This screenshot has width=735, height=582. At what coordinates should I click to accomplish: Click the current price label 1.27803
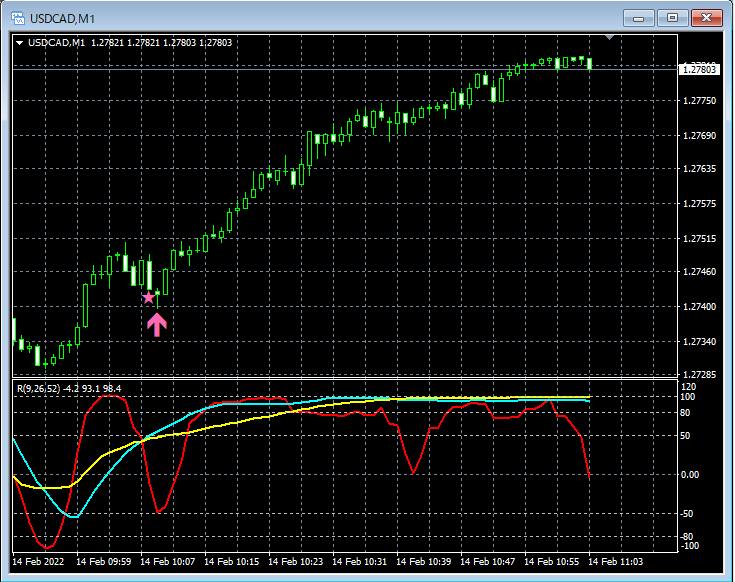click(x=698, y=69)
